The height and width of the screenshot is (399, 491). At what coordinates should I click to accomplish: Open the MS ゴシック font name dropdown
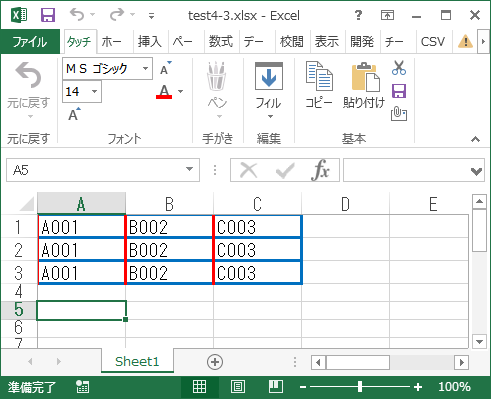click(x=145, y=69)
